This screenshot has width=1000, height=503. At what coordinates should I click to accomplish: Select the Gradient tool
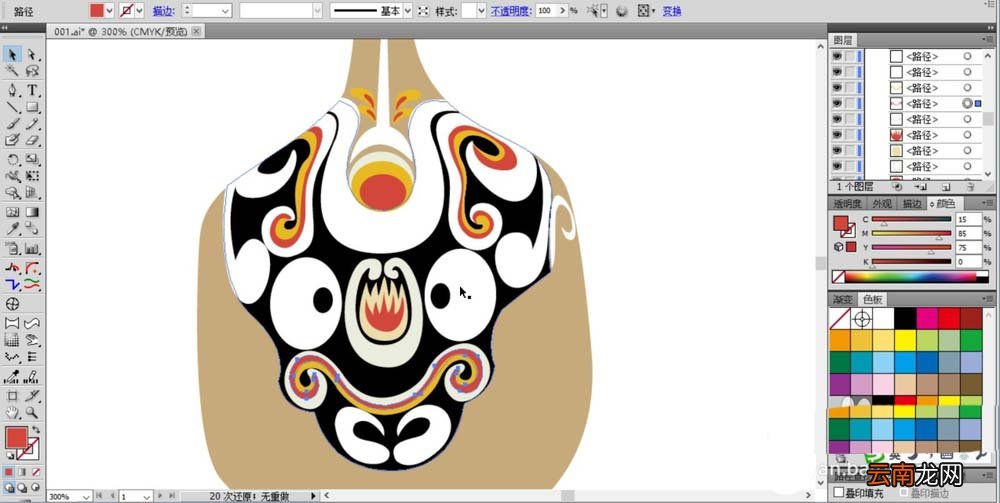[32, 212]
